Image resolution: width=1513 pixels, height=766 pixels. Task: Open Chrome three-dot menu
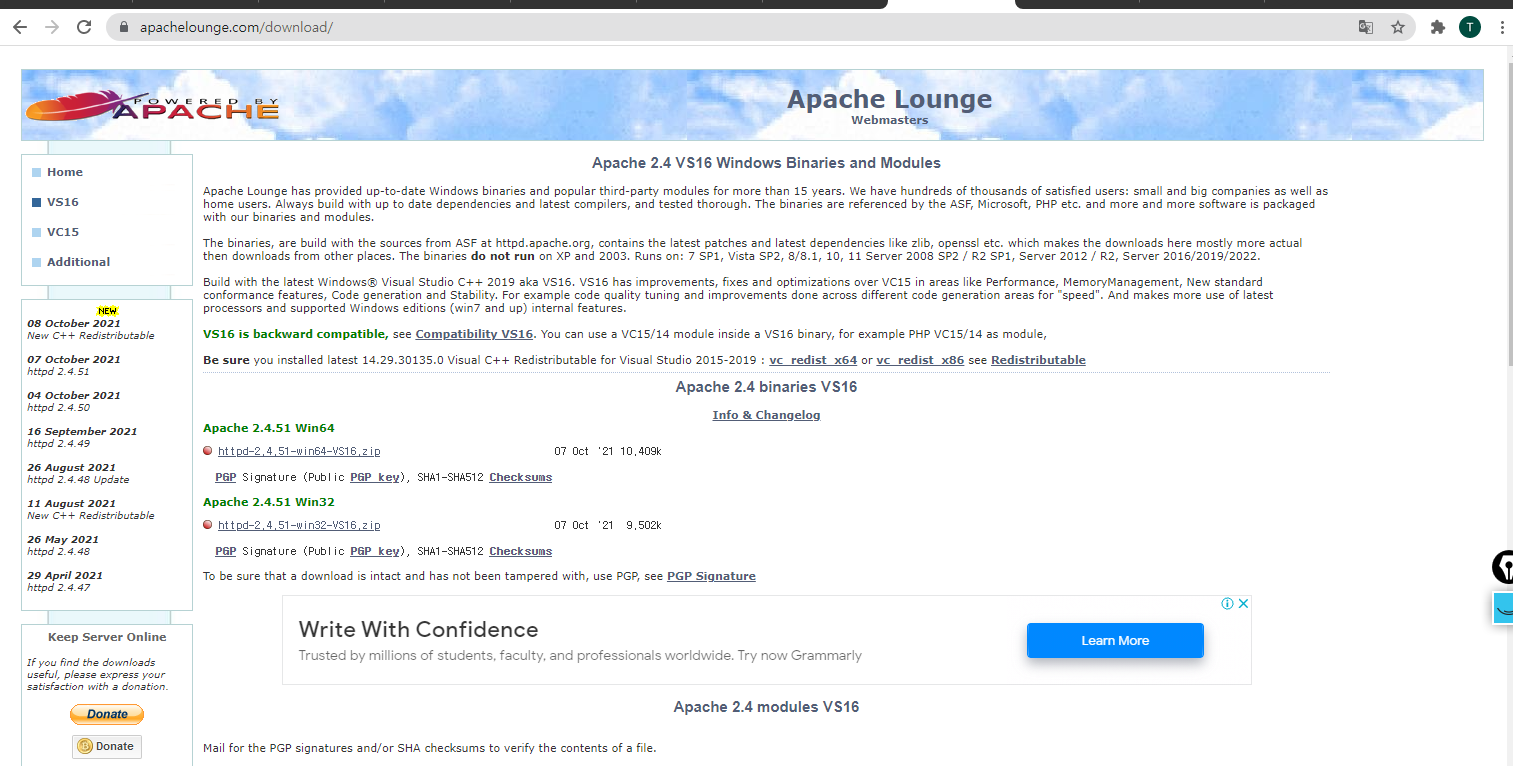[1502, 27]
